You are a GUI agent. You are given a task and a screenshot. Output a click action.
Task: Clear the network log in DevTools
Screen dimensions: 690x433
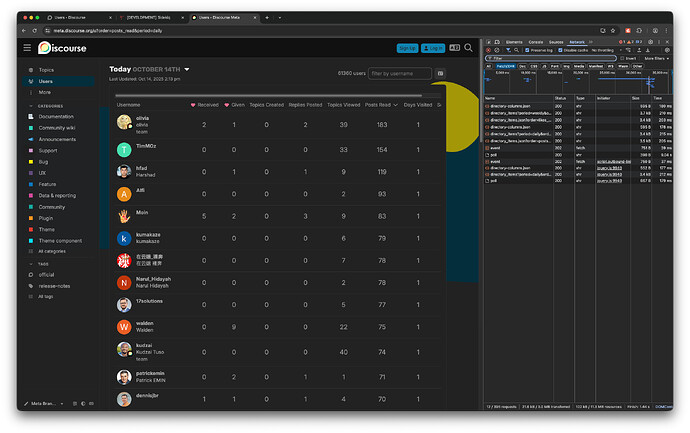coord(497,50)
